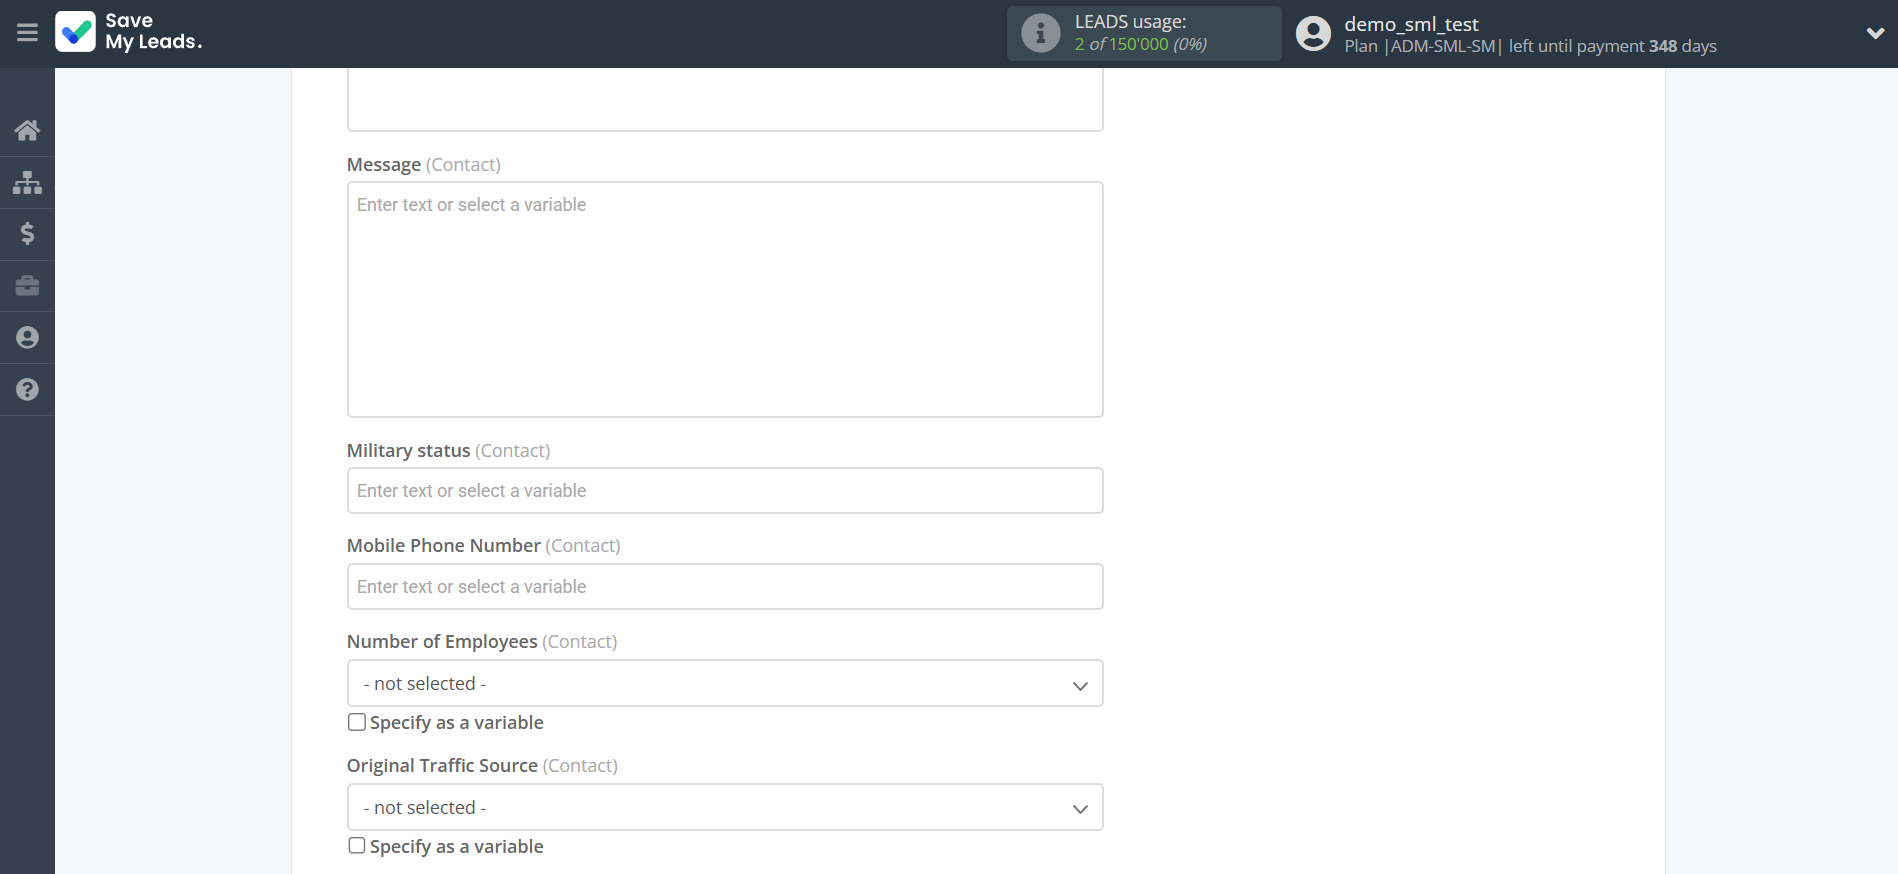Enable Specify as a variable for Original Traffic Source

(357, 846)
